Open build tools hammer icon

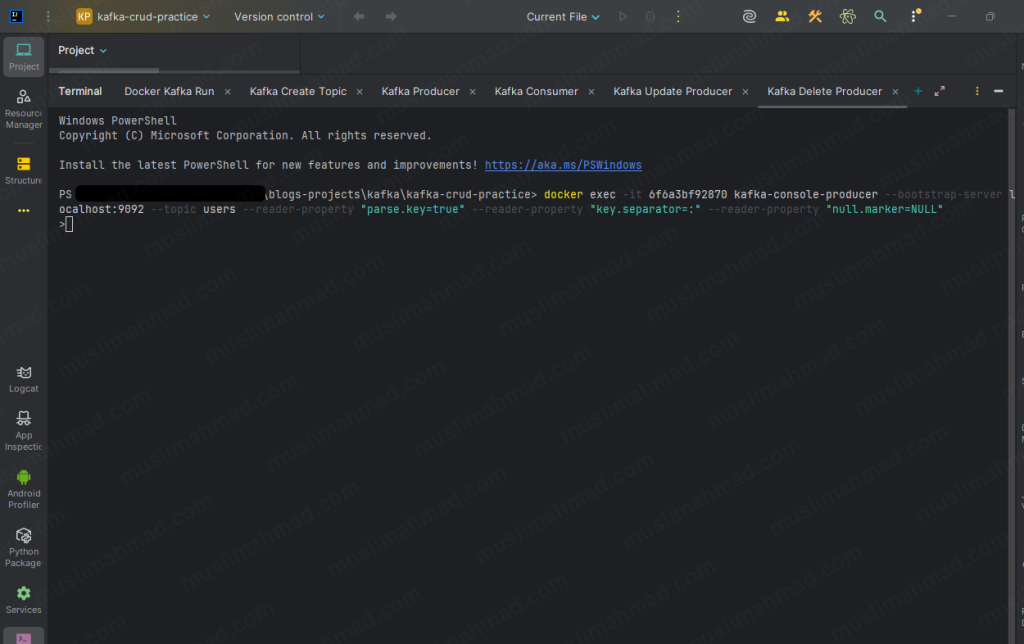tap(814, 16)
